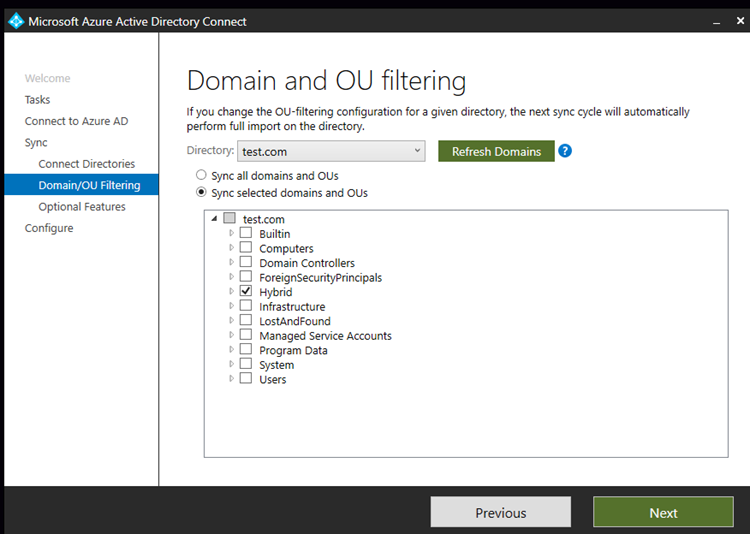This screenshot has height=534, width=750.
Task: Expand the Builtin node arrow
Action: (x=232, y=233)
